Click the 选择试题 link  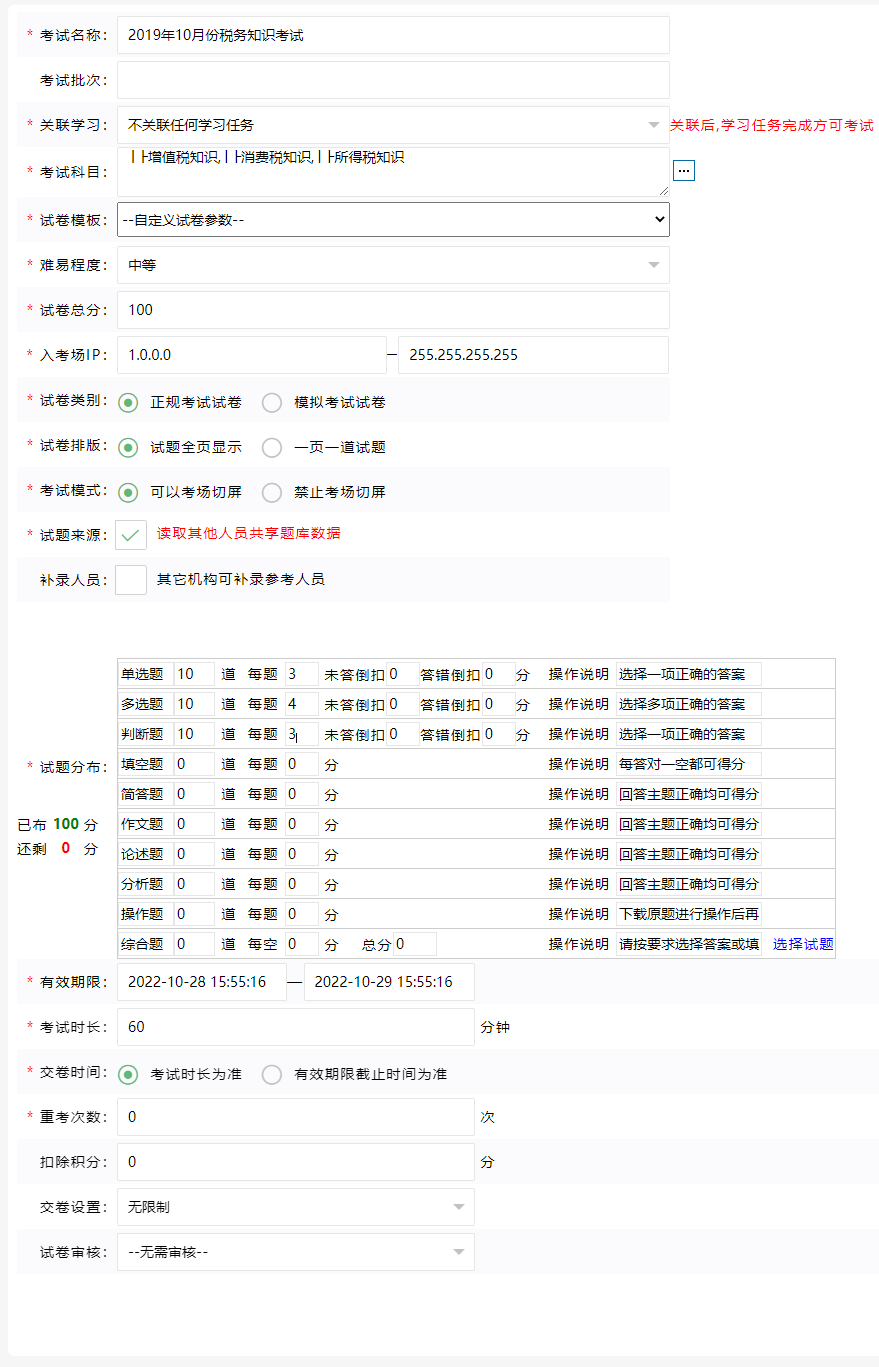pyautogui.click(x=803, y=944)
